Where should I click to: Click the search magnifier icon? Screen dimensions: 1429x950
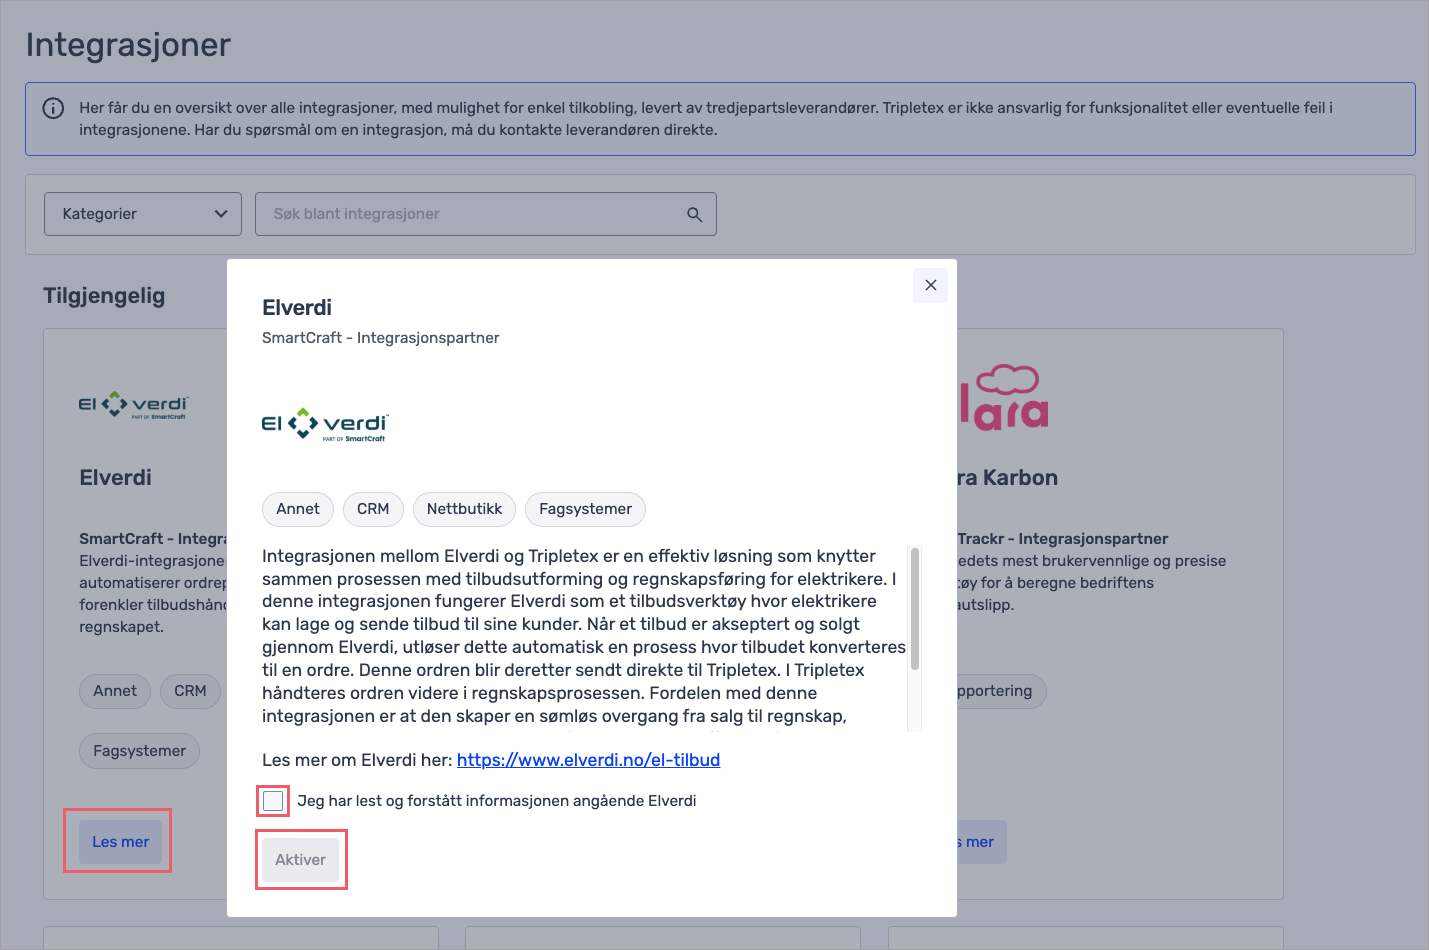coord(694,214)
